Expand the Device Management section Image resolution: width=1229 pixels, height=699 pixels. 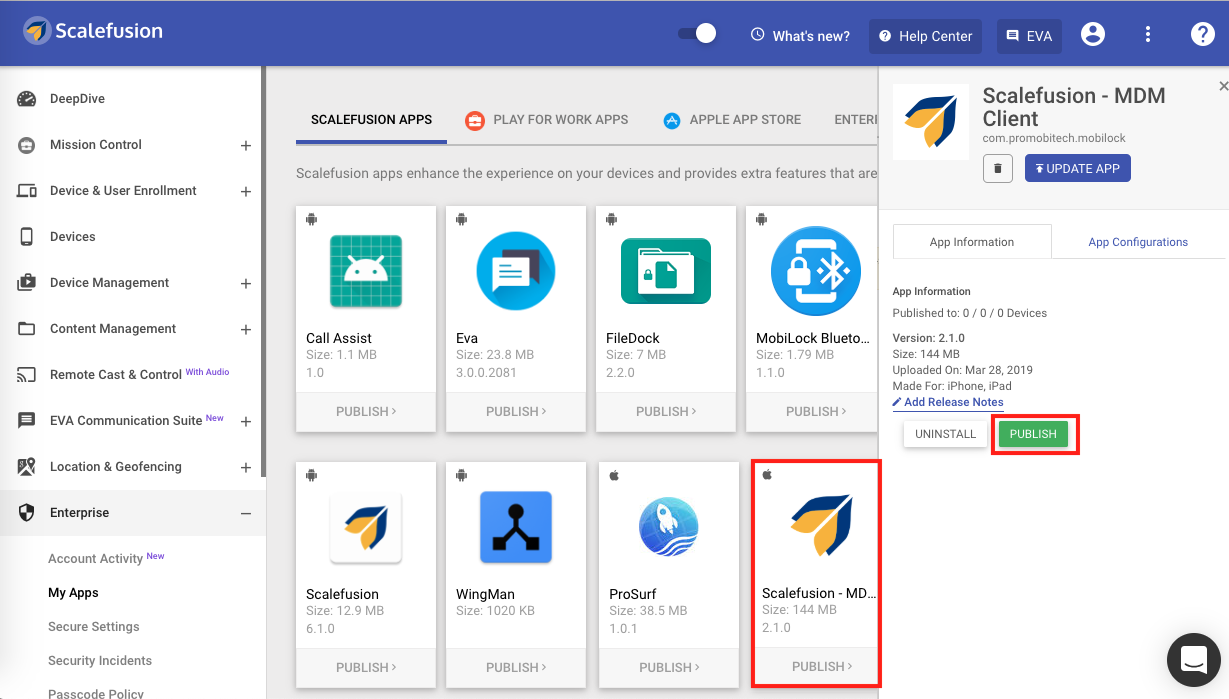coord(246,283)
